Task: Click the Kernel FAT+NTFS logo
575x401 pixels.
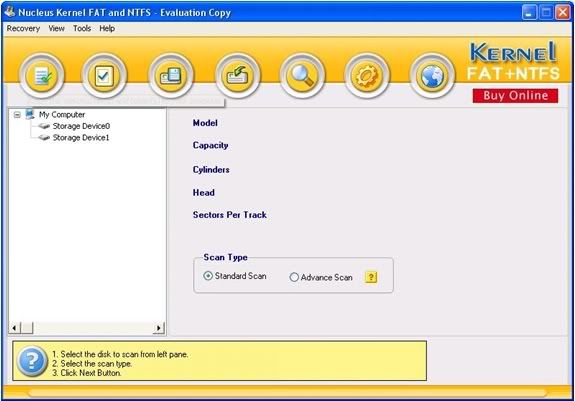Action: coord(513,61)
